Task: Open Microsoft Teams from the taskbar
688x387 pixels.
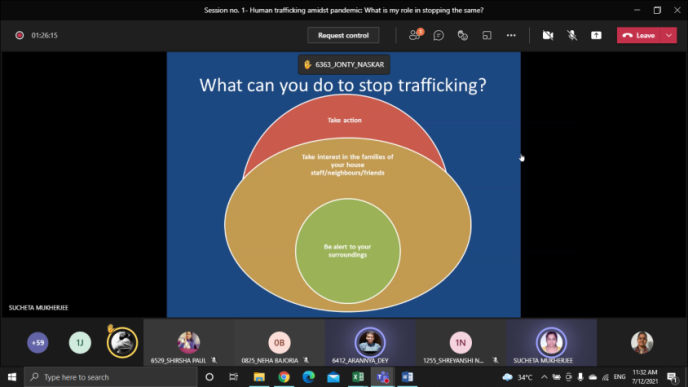Action: tap(383, 377)
